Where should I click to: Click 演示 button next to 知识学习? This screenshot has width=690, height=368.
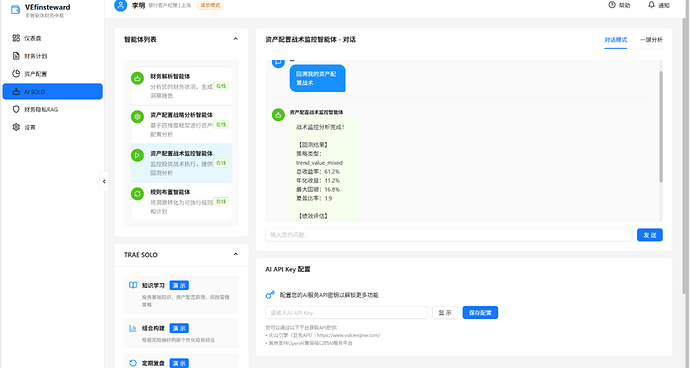(179, 285)
